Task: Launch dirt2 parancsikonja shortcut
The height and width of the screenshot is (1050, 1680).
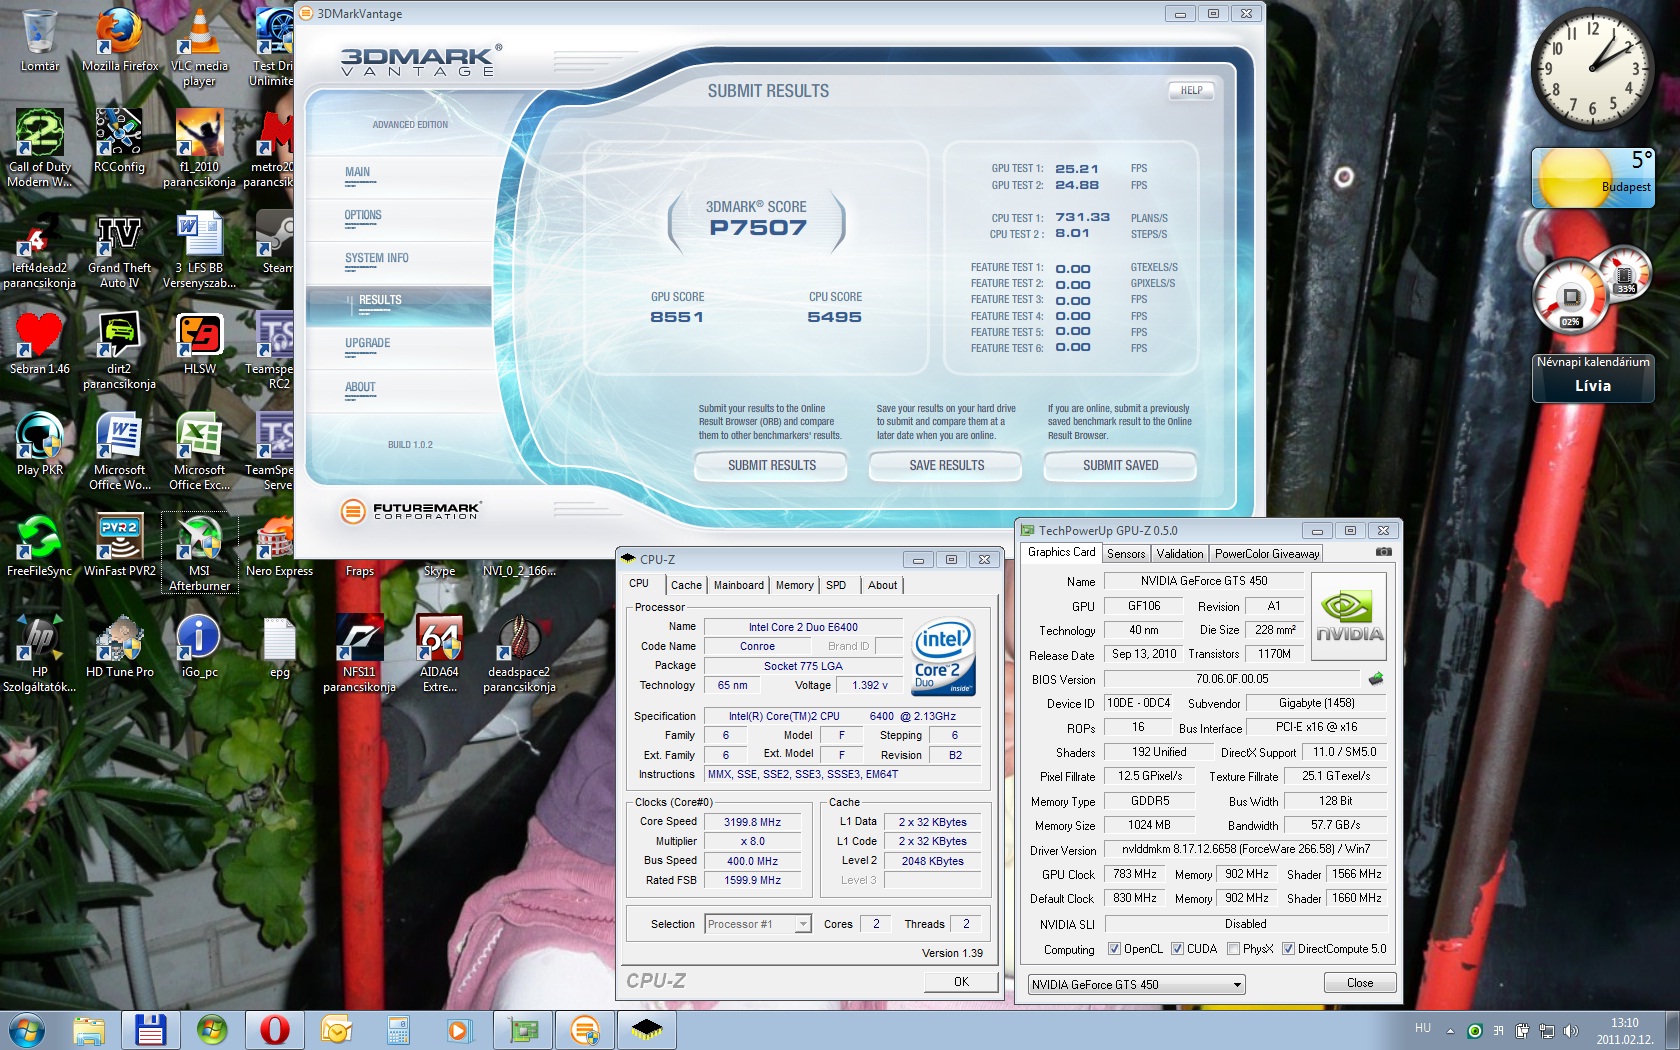Action: [119, 350]
